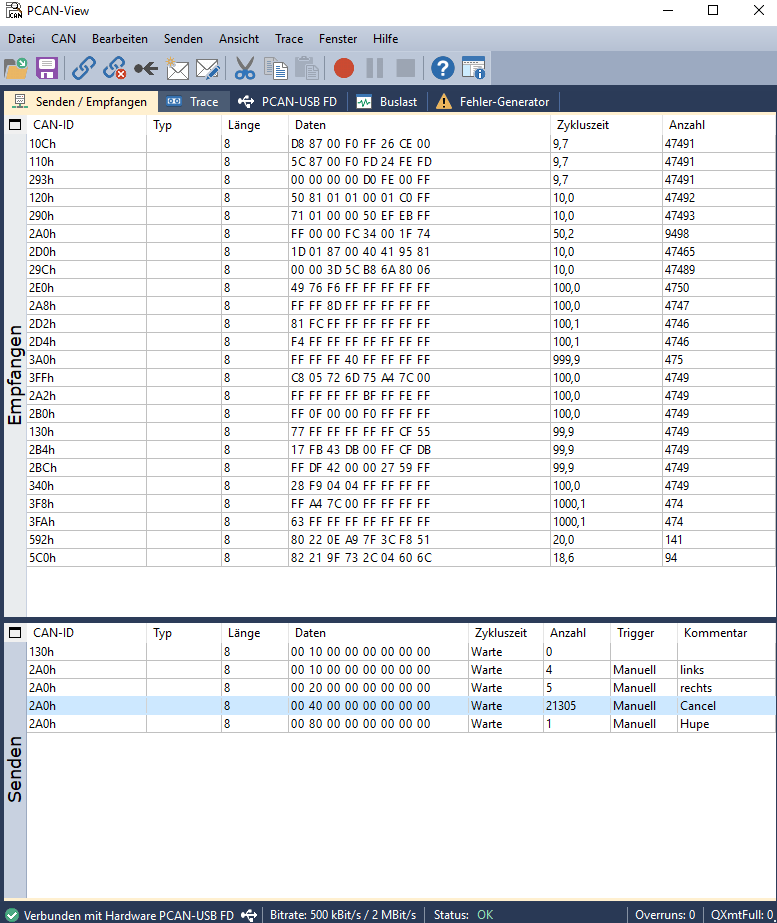Open the Ansicht menu
This screenshot has width=777, height=923.
click(239, 39)
